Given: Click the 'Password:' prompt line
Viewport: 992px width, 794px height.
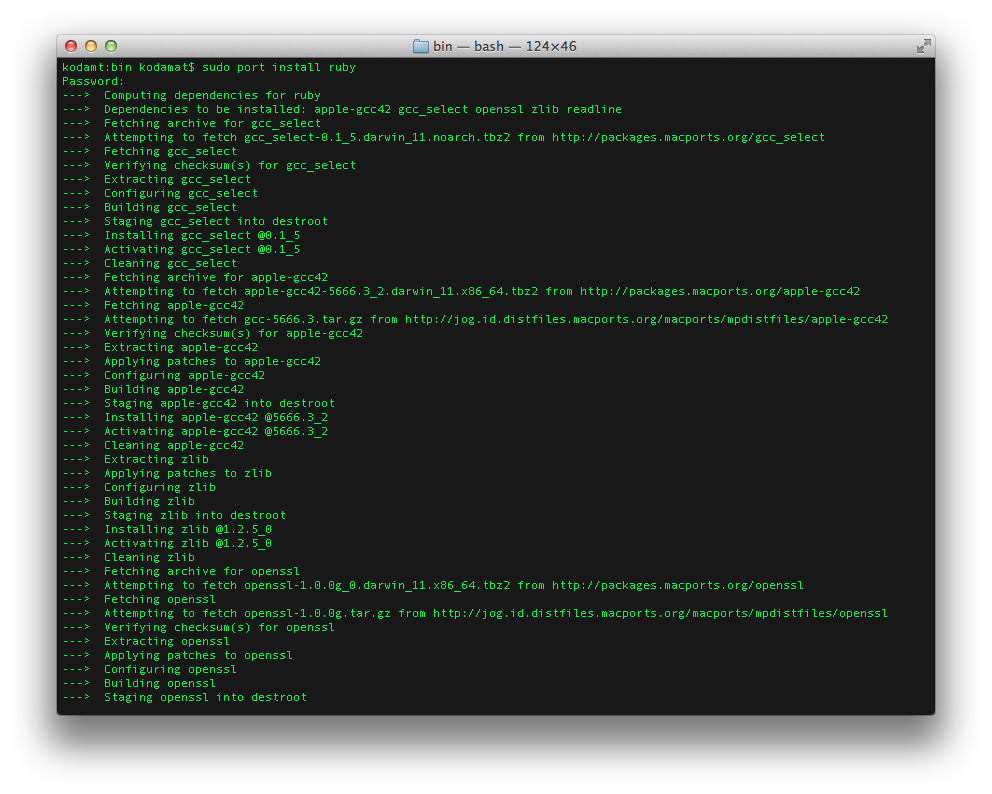Looking at the screenshot, I should (x=93, y=81).
